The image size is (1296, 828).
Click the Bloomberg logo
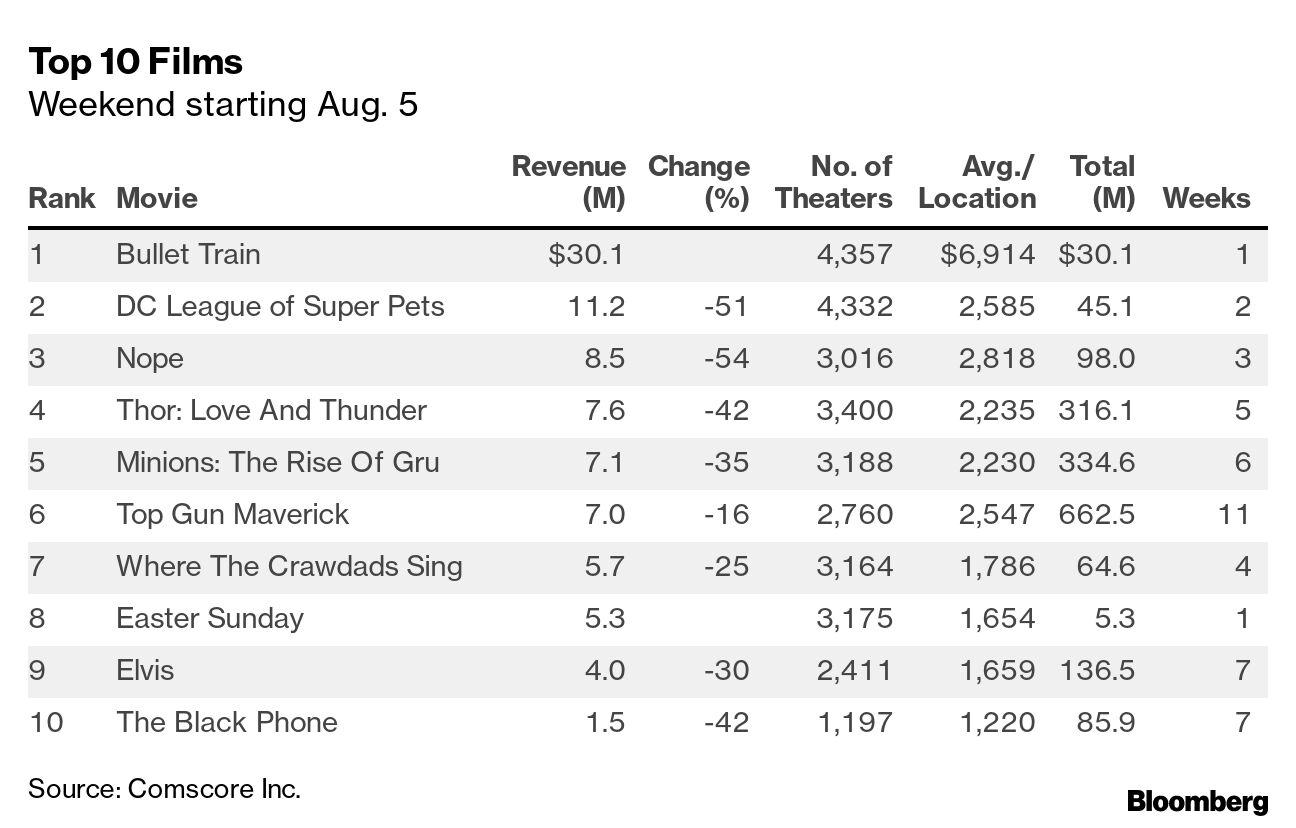point(1197,801)
